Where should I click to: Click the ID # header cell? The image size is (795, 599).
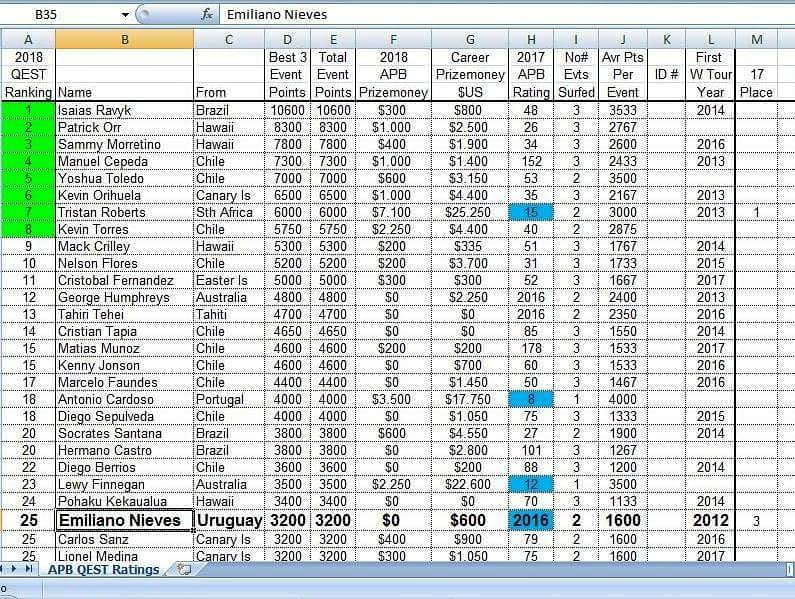pyautogui.click(x=666, y=75)
